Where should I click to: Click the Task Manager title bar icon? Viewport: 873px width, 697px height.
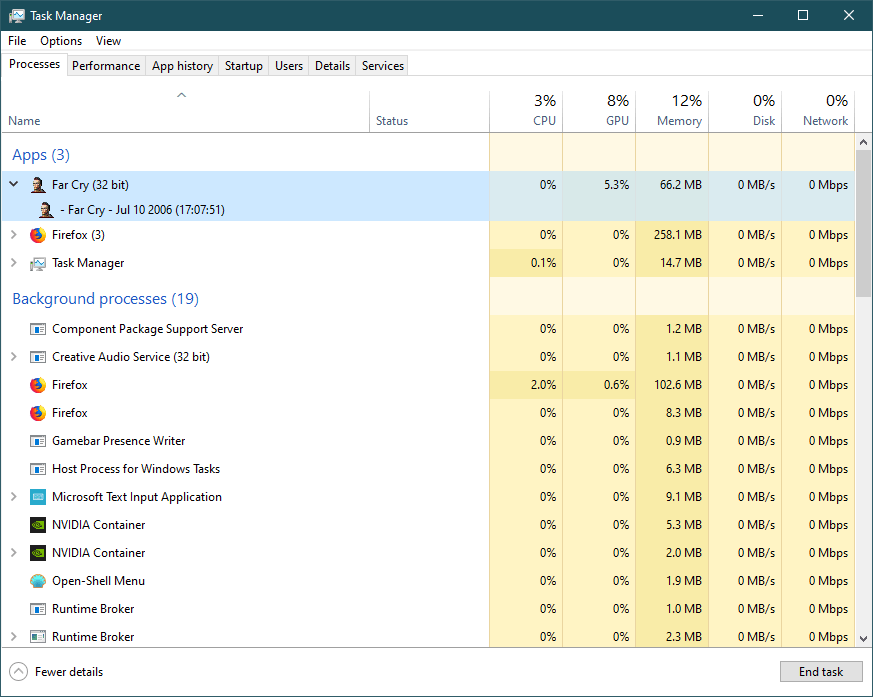tap(17, 16)
